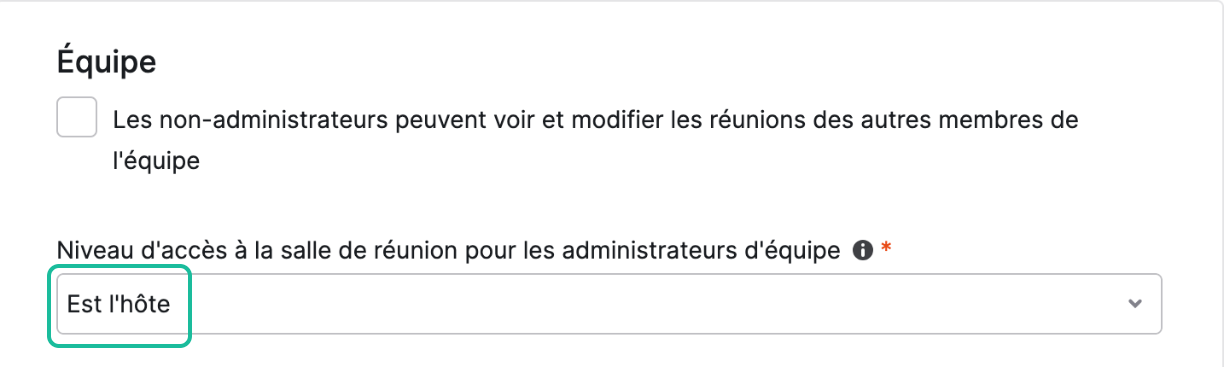Viewport: 1224px width, 367px height.
Task: Click the word "l'équipe" in the checkbox label
Action: tap(157, 161)
